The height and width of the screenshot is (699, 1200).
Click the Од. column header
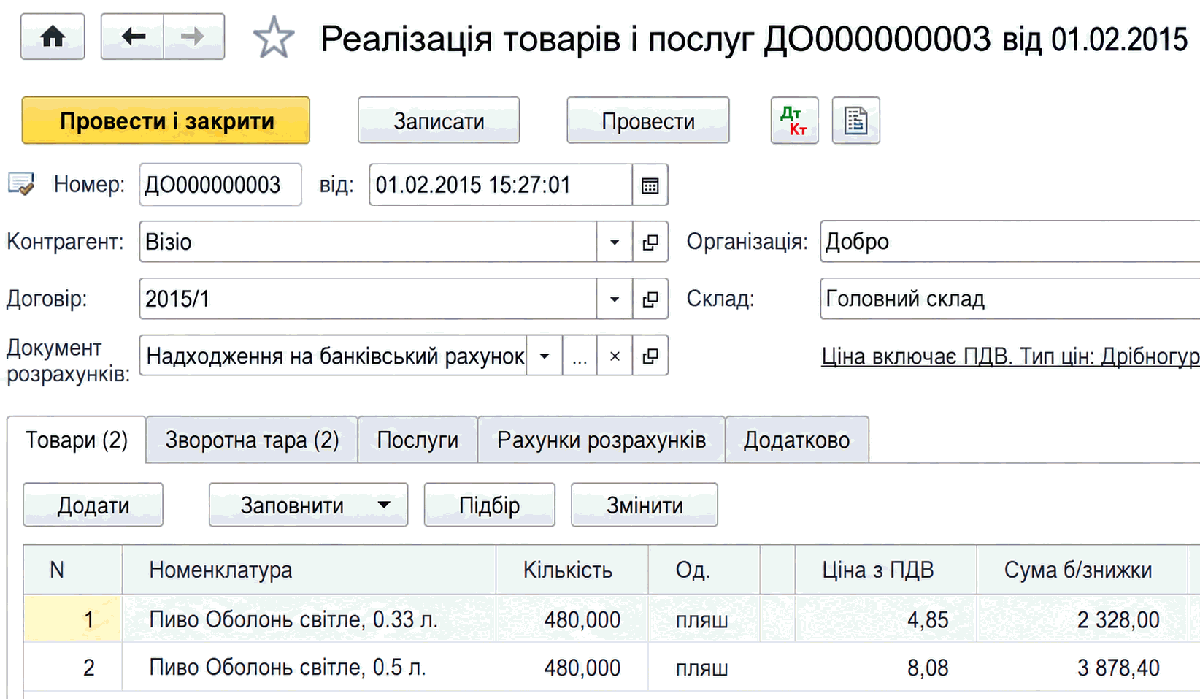coord(704,570)
